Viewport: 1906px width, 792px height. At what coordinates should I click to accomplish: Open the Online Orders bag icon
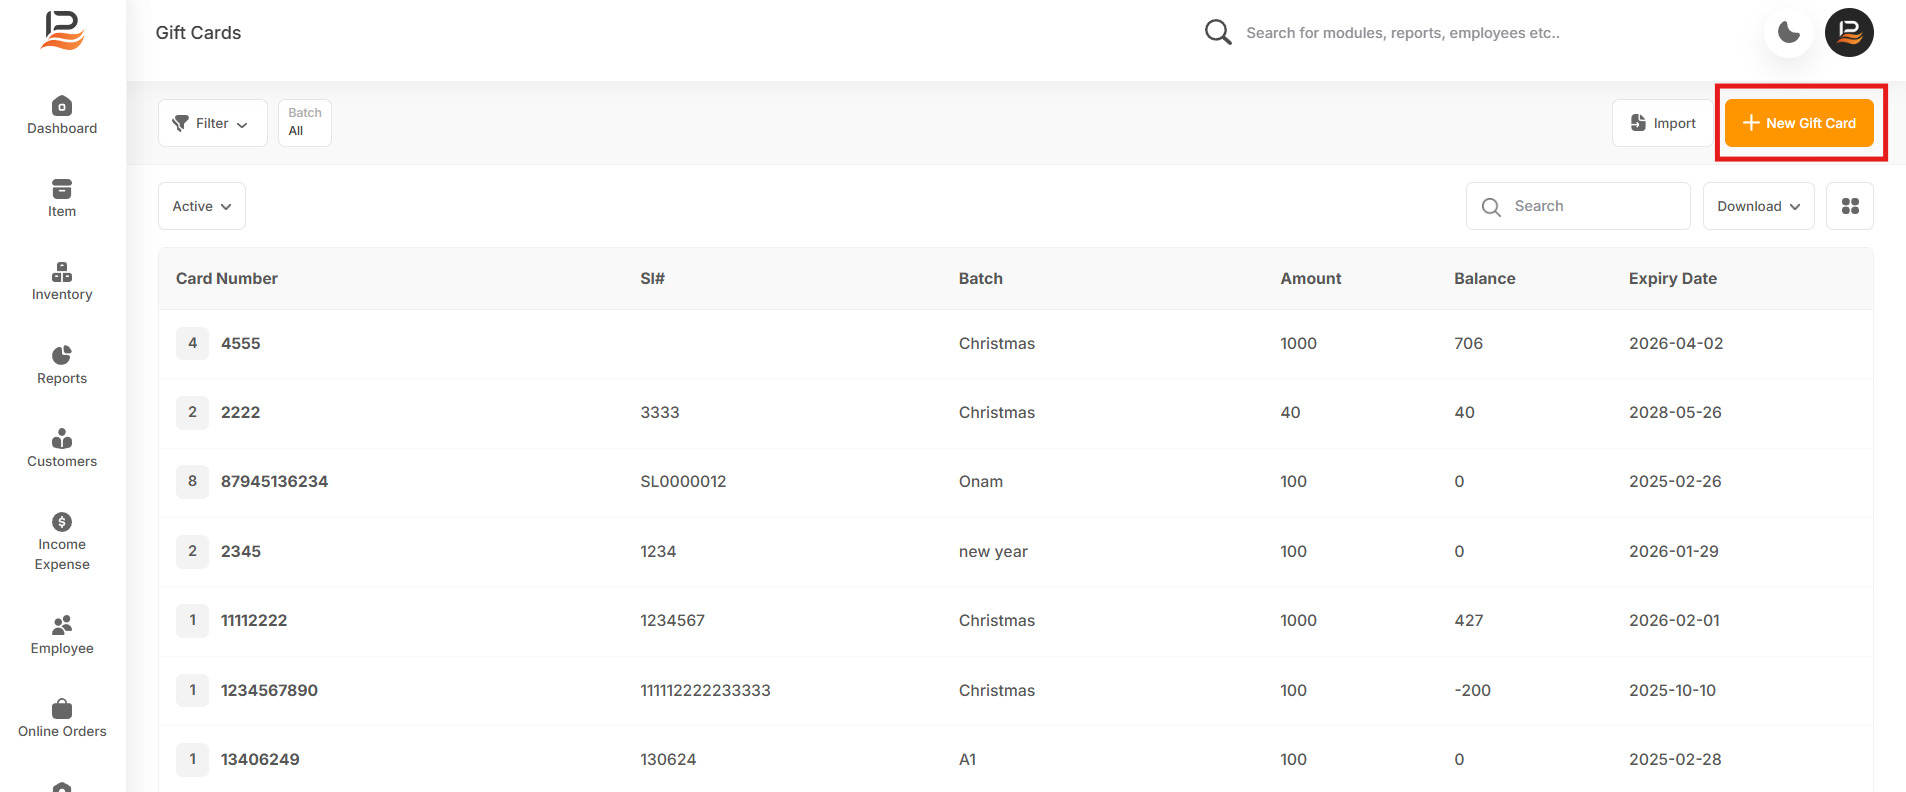point(62,708)
